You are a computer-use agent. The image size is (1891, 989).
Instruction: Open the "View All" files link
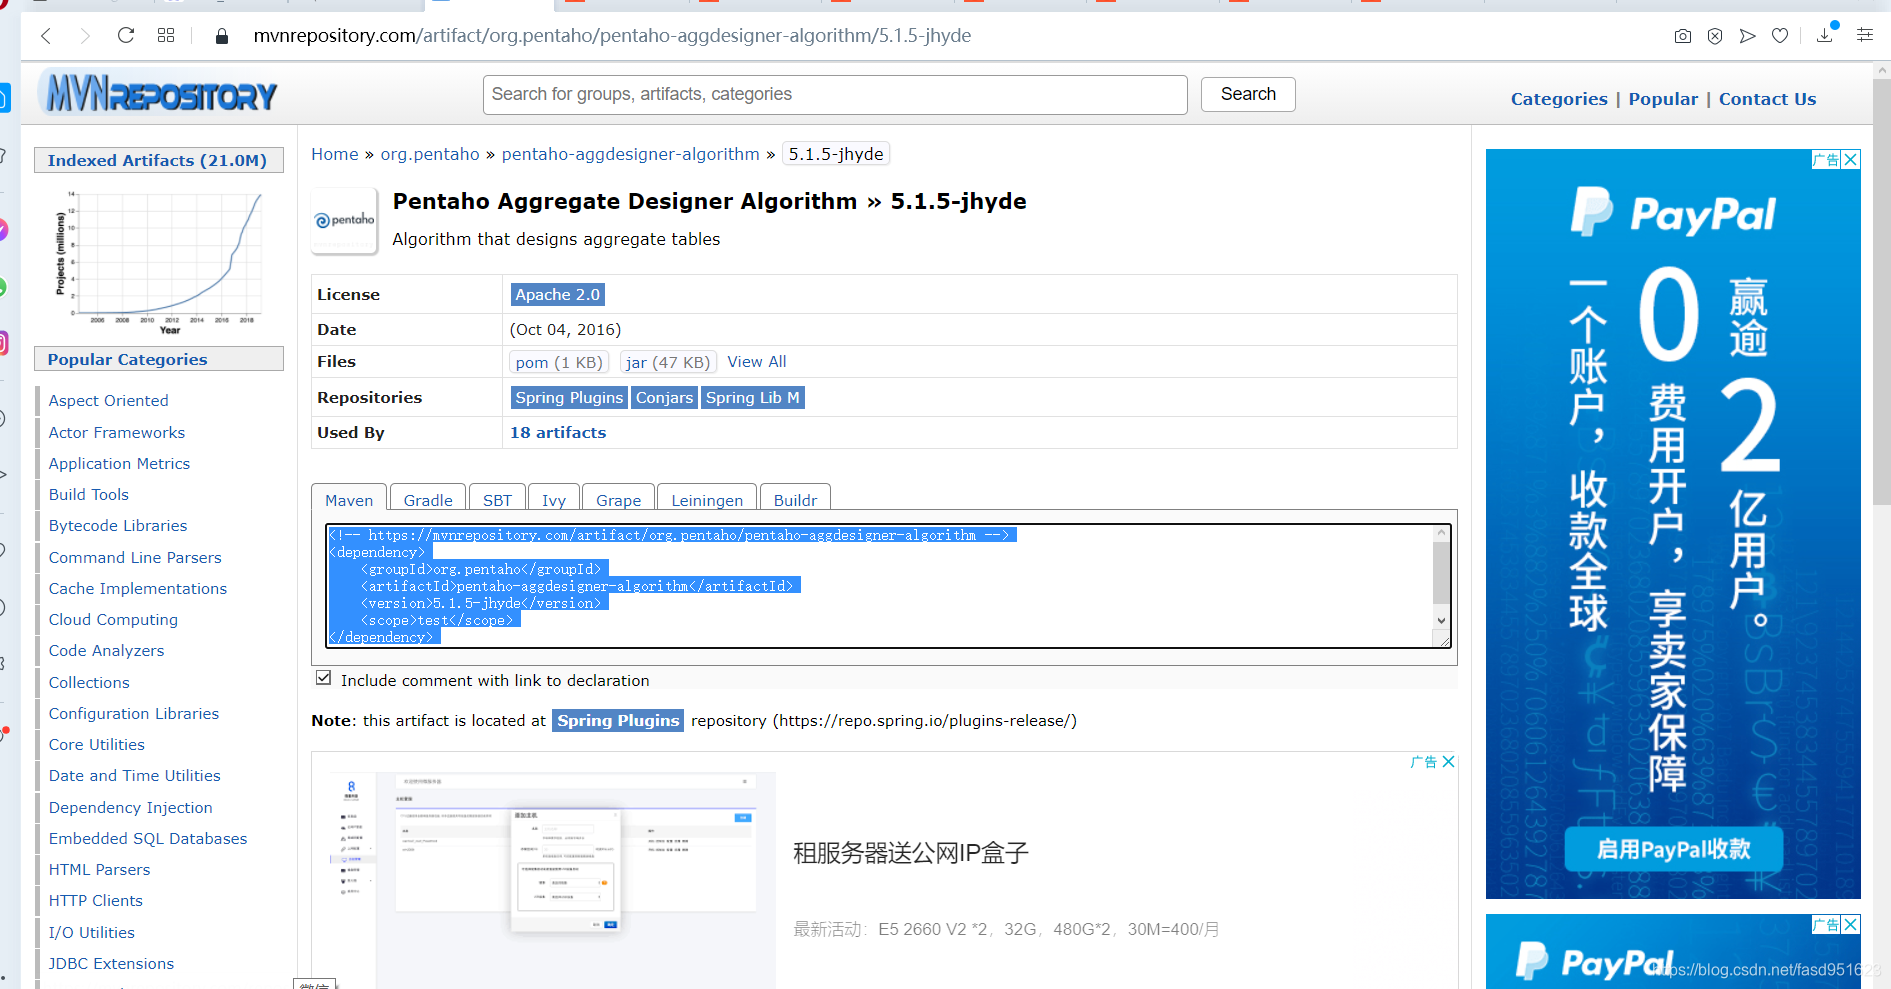756,361
